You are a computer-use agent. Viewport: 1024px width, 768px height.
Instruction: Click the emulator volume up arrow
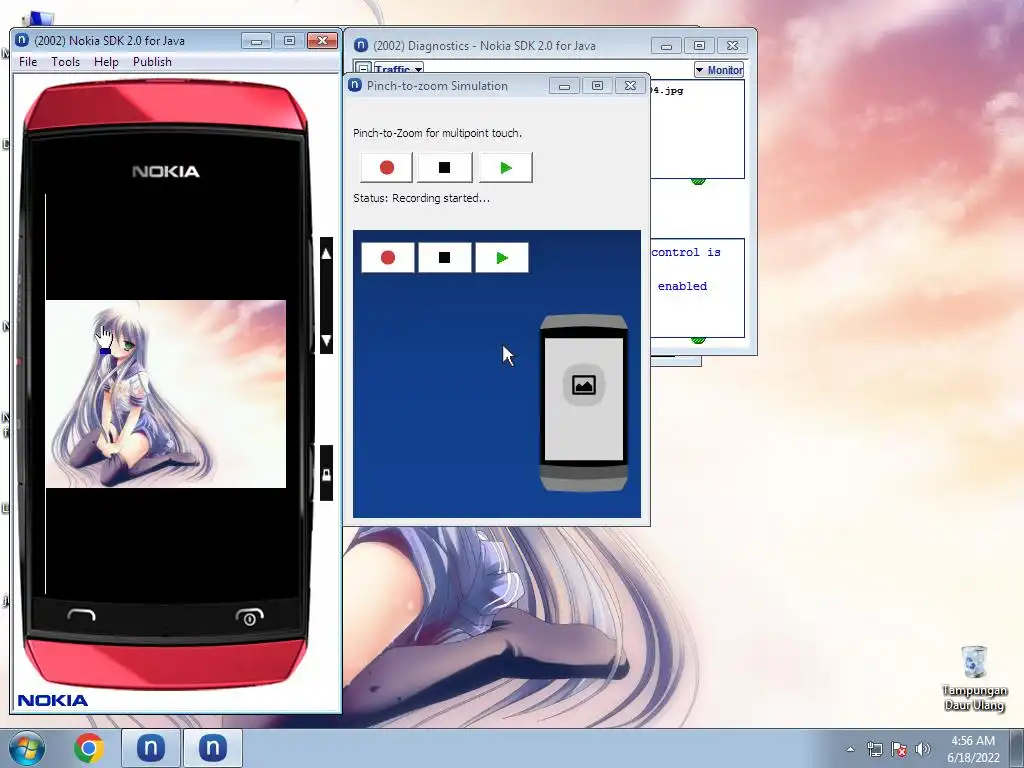[x=327, y=253]
